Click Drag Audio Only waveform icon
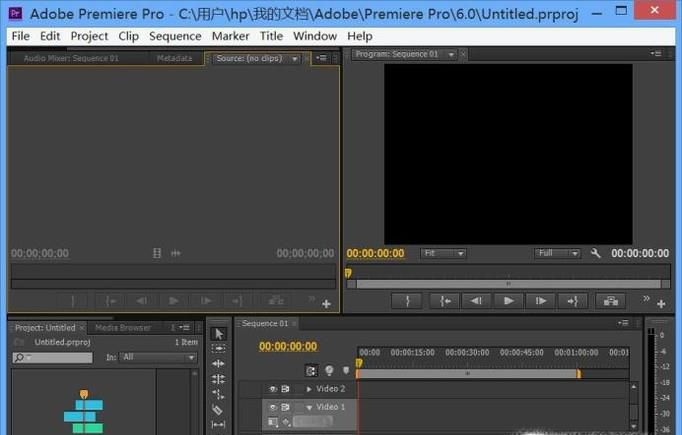Screen dimensions: 682x435 pos(176,253)
